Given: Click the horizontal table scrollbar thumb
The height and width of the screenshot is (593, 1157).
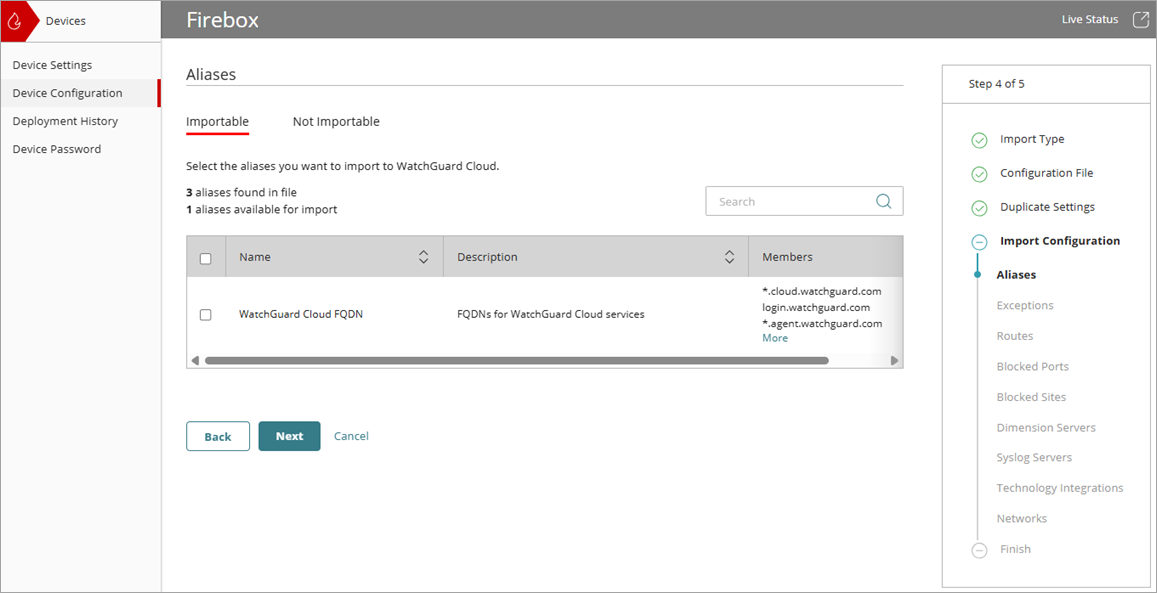Looking at the screenshot, I should (x=517, y=361).
